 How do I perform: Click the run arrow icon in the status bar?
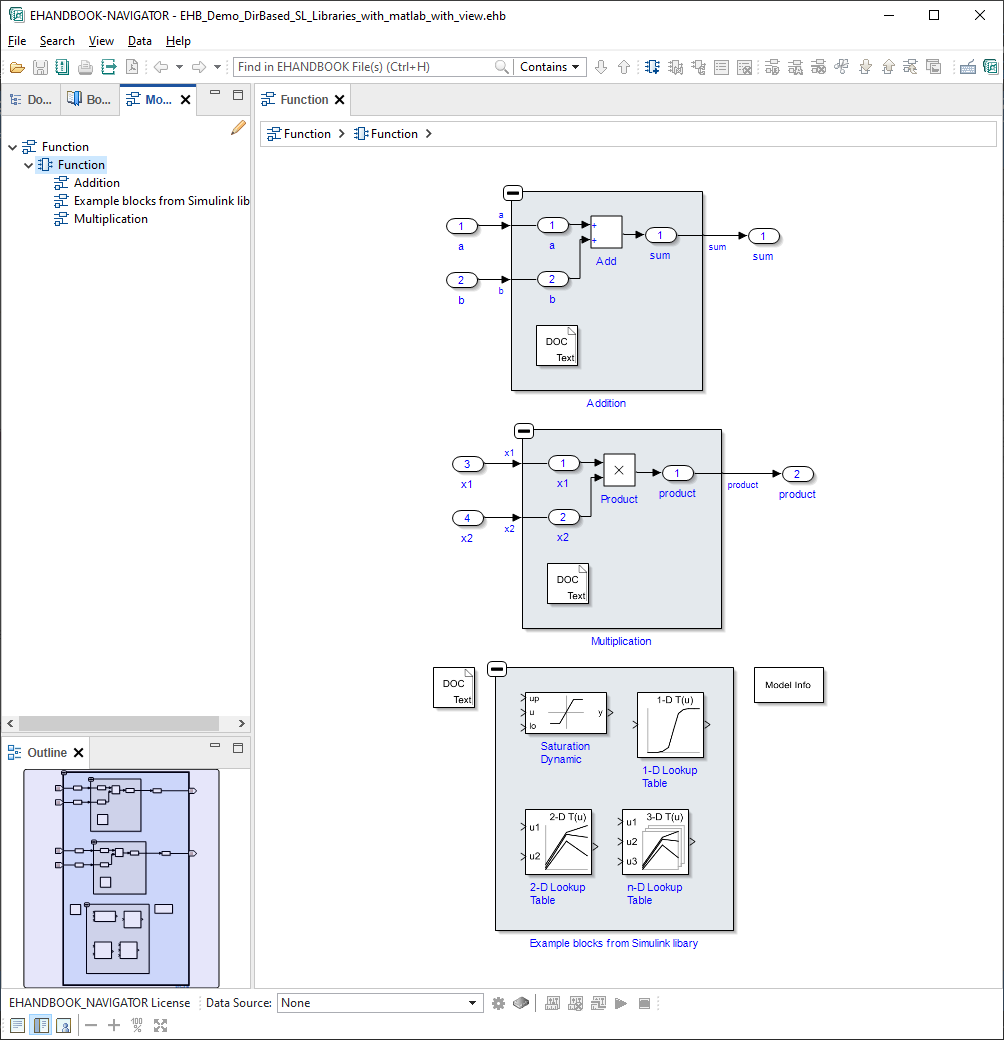click(621, 1003)
